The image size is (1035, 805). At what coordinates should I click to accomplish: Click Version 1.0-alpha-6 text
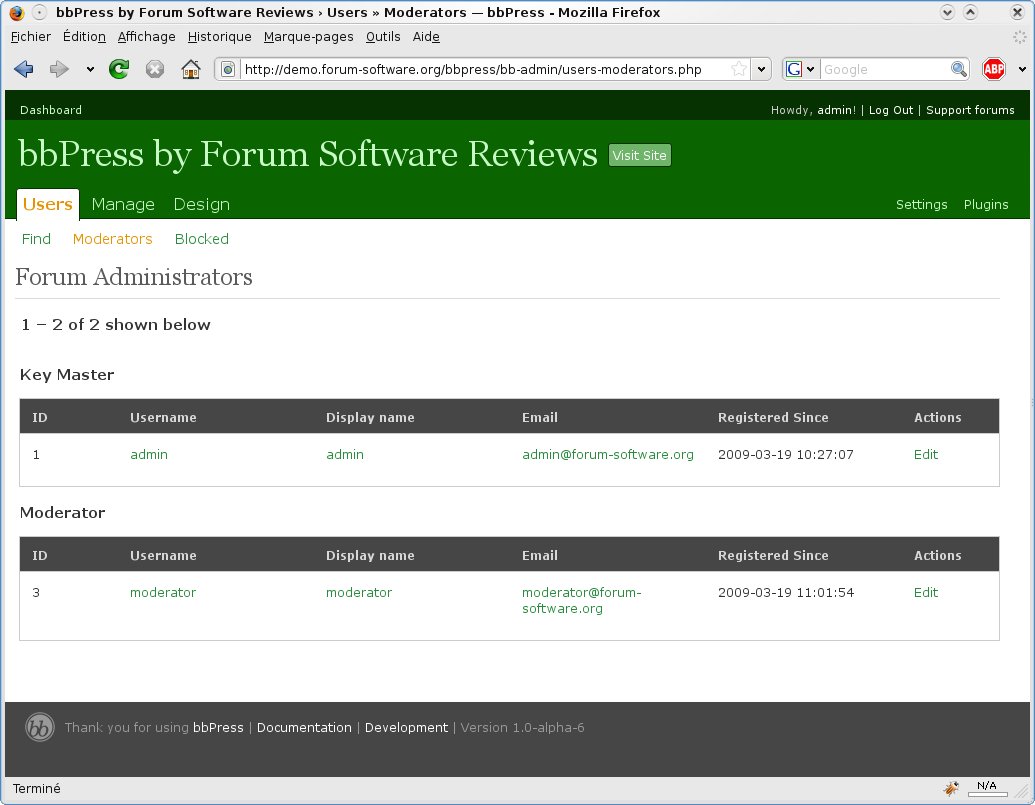(x=522, y=728)
